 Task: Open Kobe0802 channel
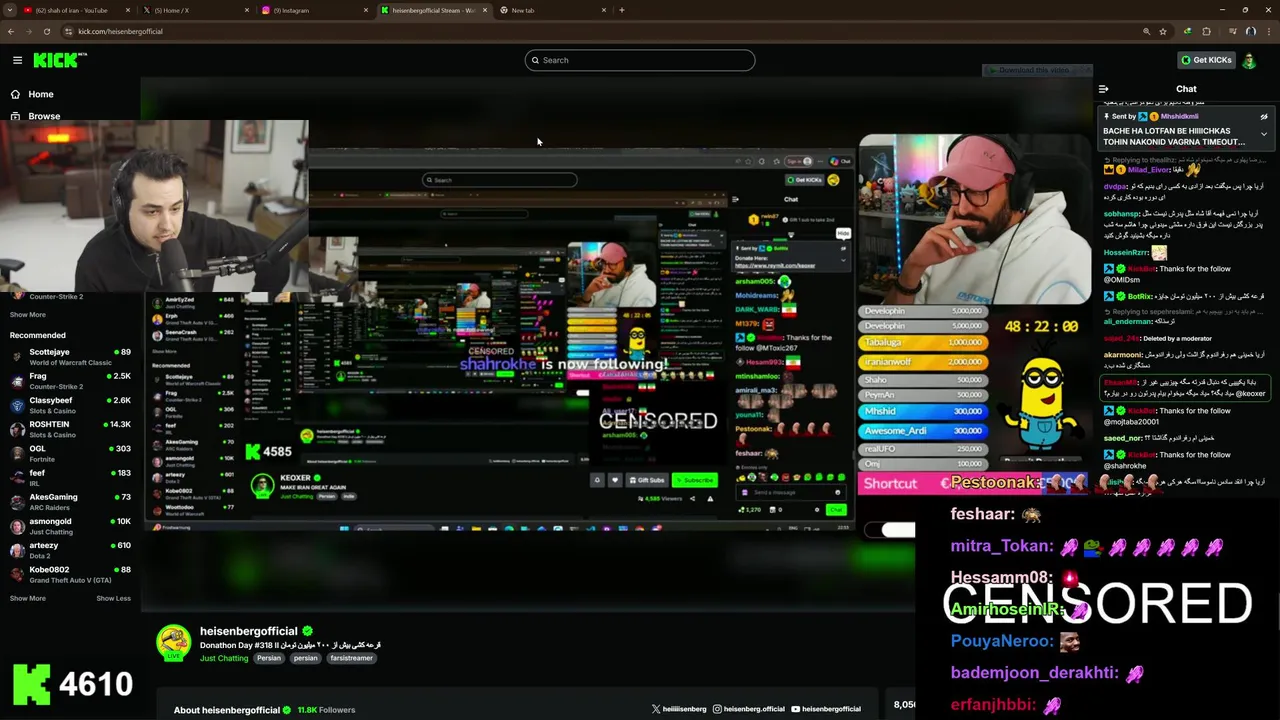pos(70,574)
